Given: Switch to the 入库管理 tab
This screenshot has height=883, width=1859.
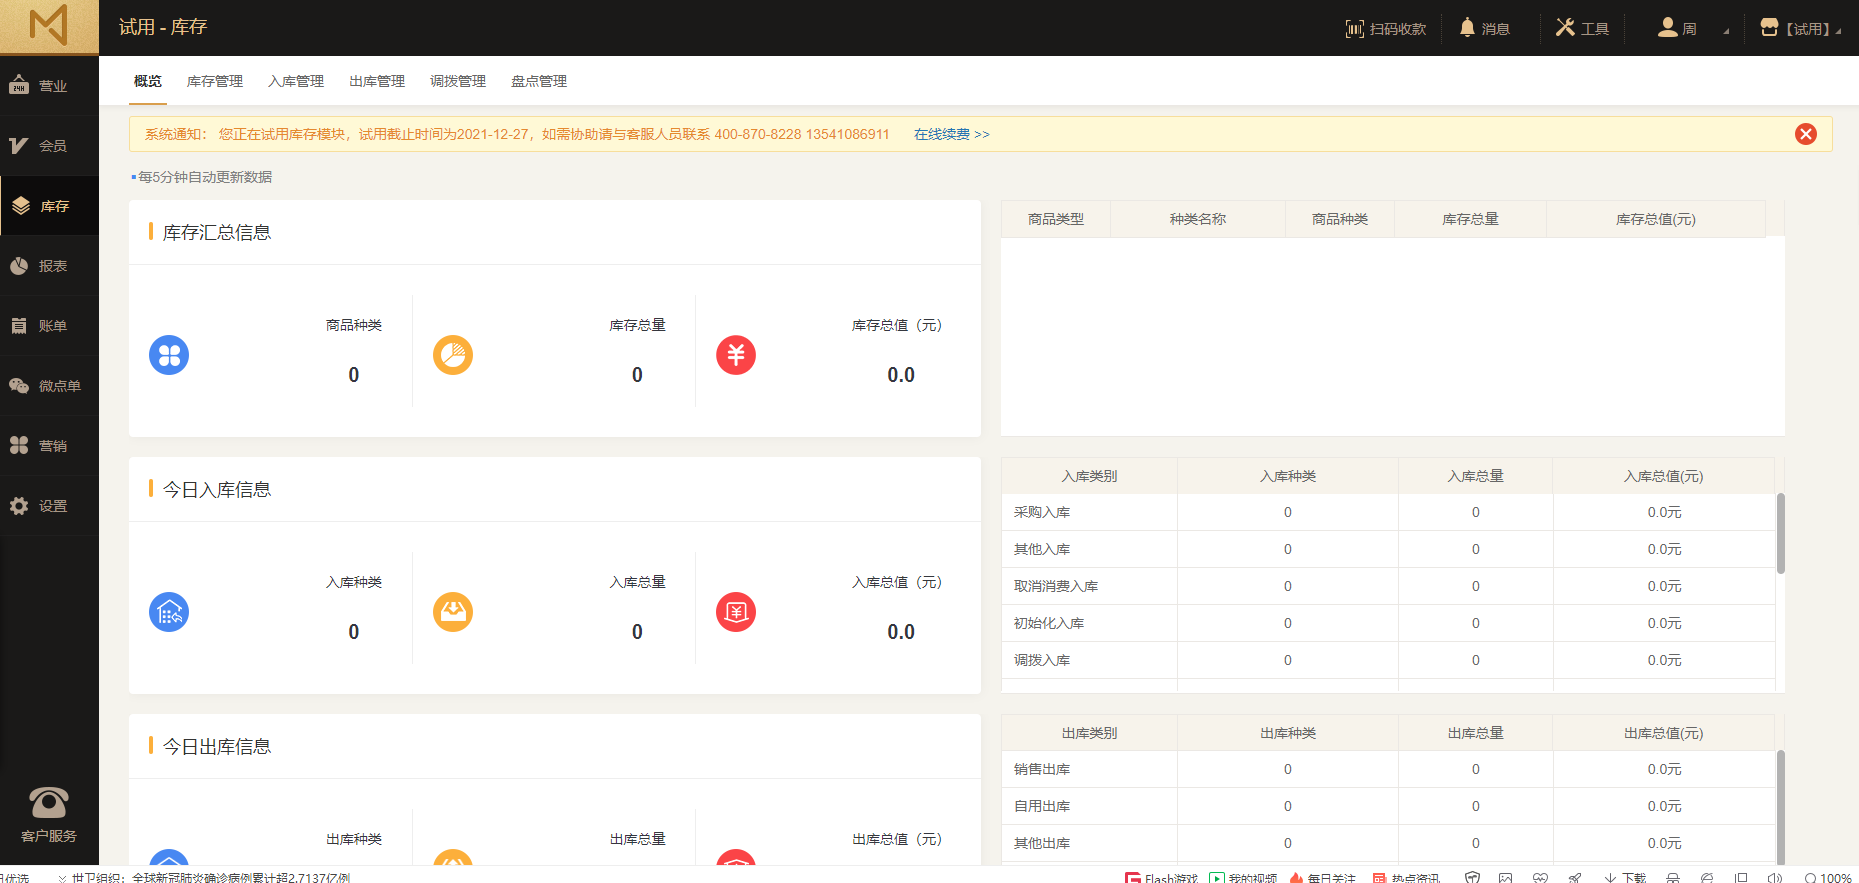Looking at the screenshot, I should pos(296,81).
